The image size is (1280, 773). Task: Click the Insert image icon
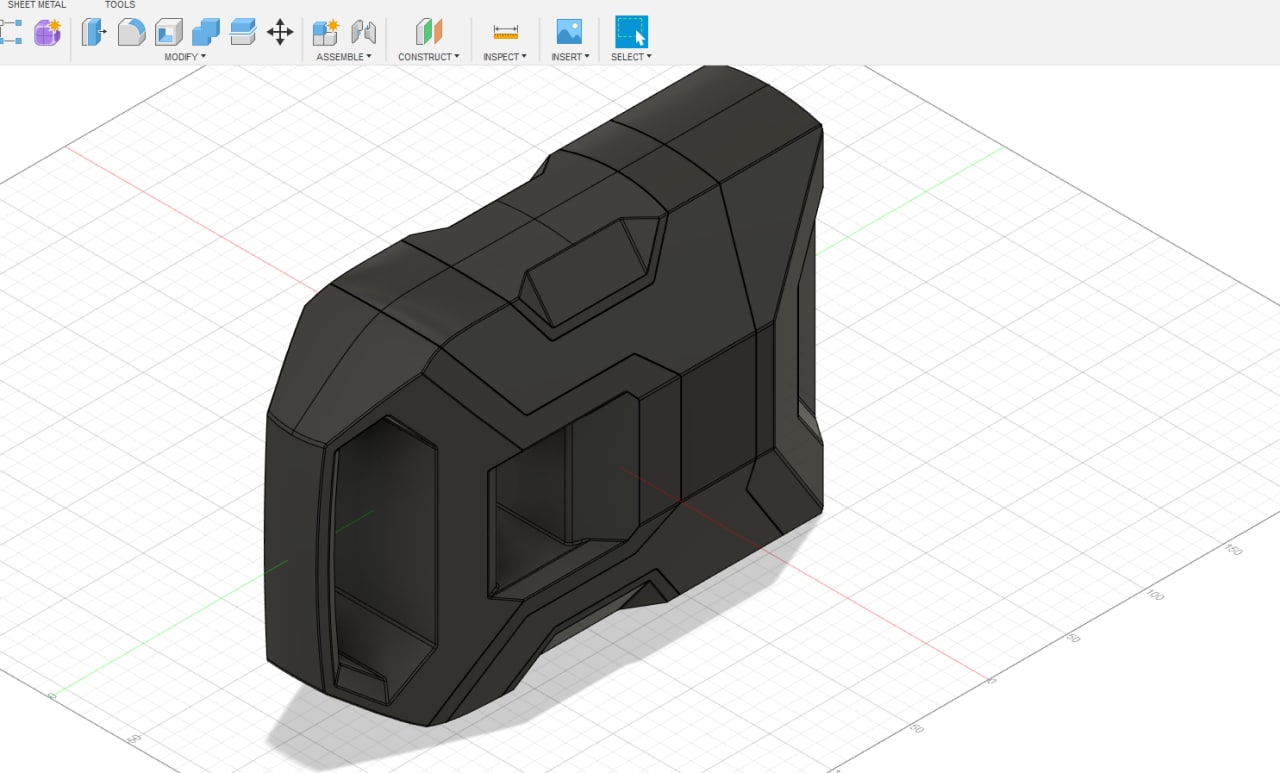569,32
